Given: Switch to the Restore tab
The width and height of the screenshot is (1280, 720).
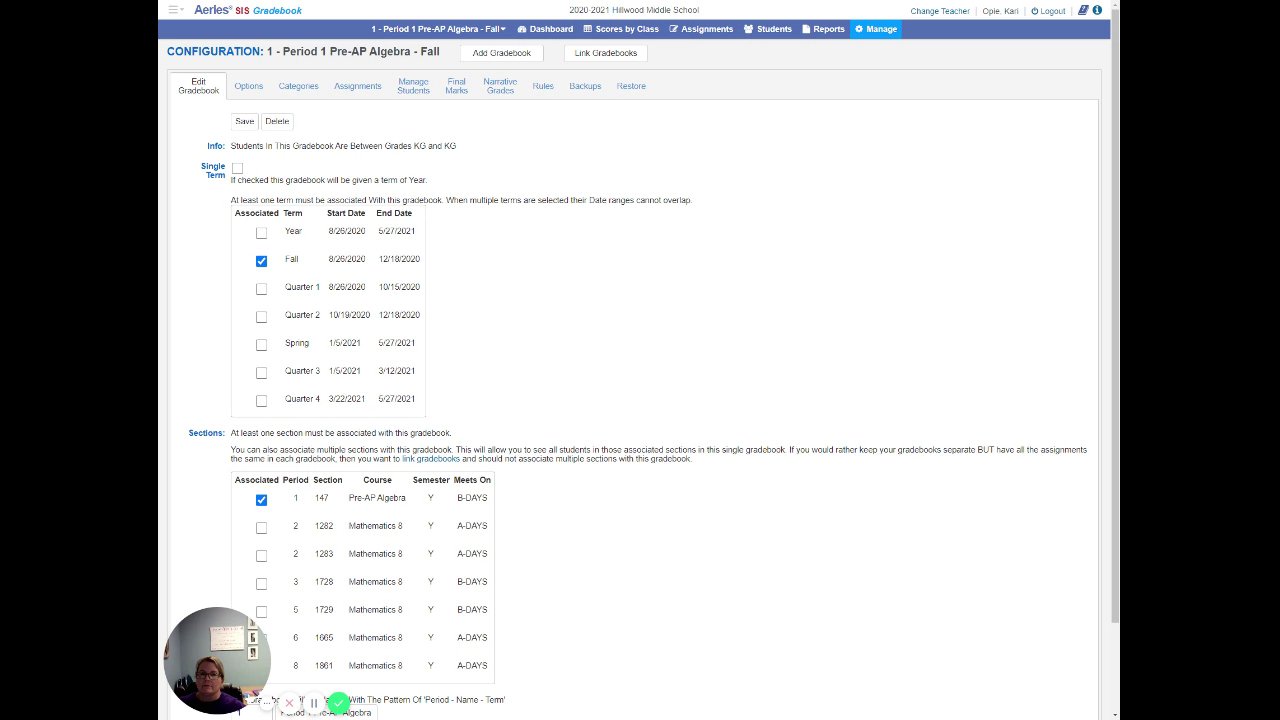Looking at the screenshot, I should point(631,86).
